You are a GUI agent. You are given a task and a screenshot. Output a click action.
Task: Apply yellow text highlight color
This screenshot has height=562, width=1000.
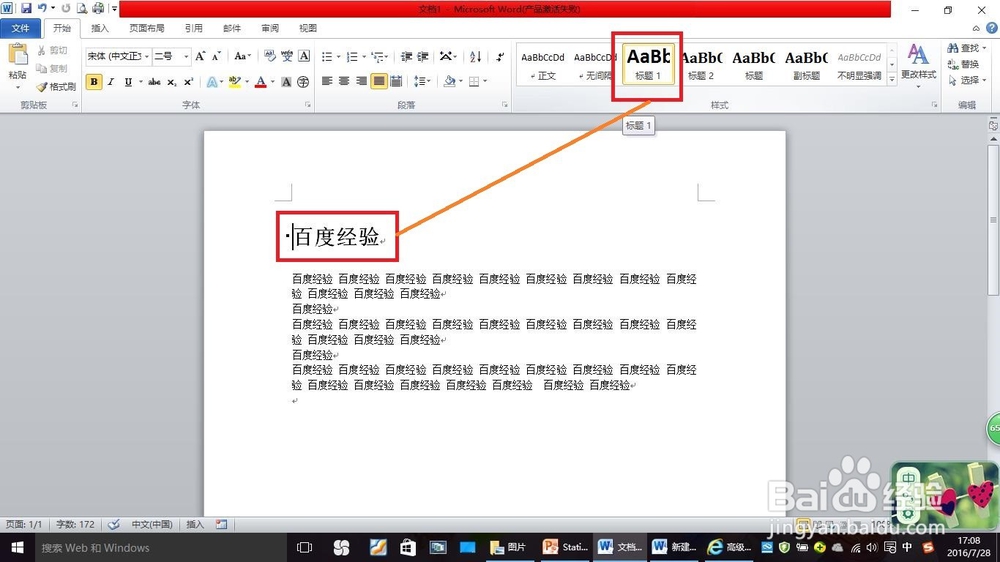click(x=234, y=82)
